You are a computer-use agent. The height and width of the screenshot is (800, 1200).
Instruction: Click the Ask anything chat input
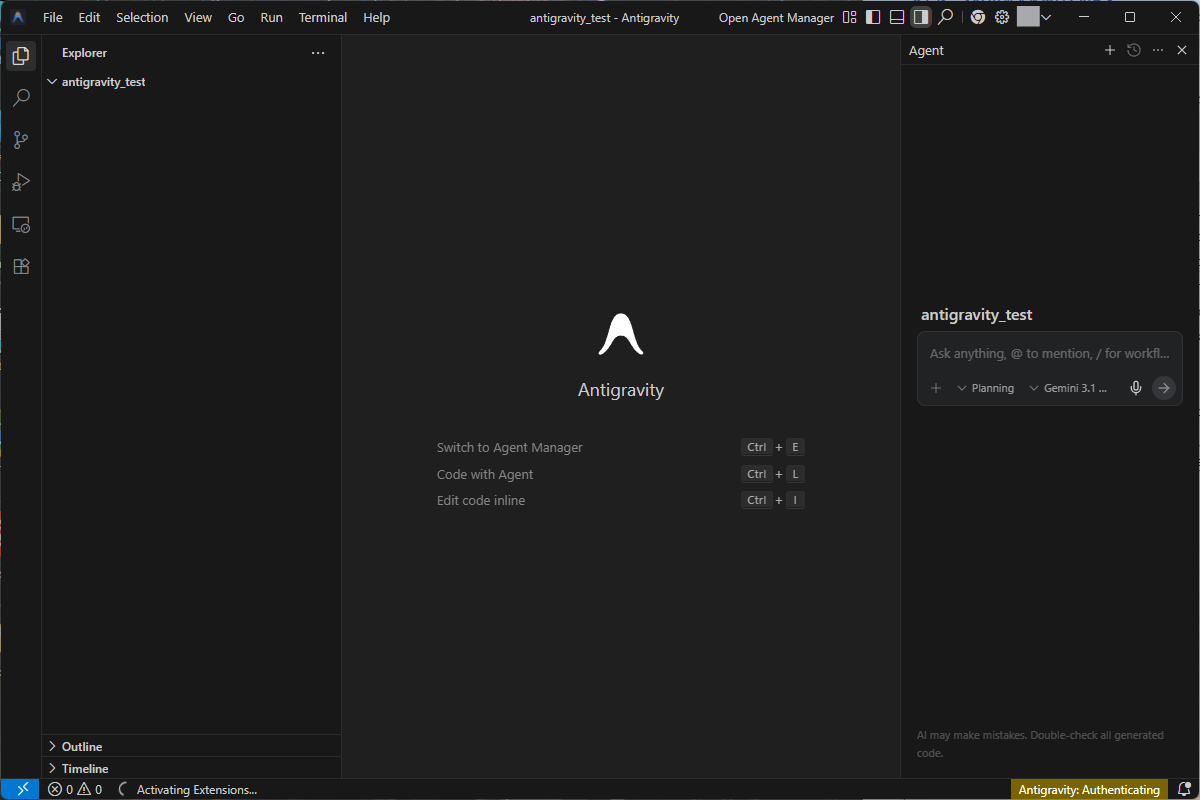click(1049, 354)
